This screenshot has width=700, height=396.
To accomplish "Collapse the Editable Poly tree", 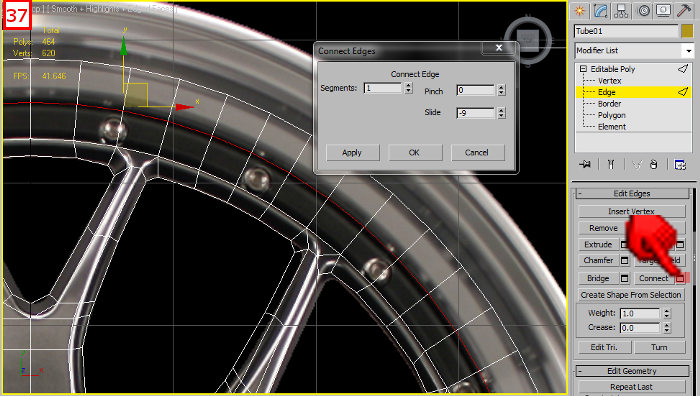I will (583, 69).
